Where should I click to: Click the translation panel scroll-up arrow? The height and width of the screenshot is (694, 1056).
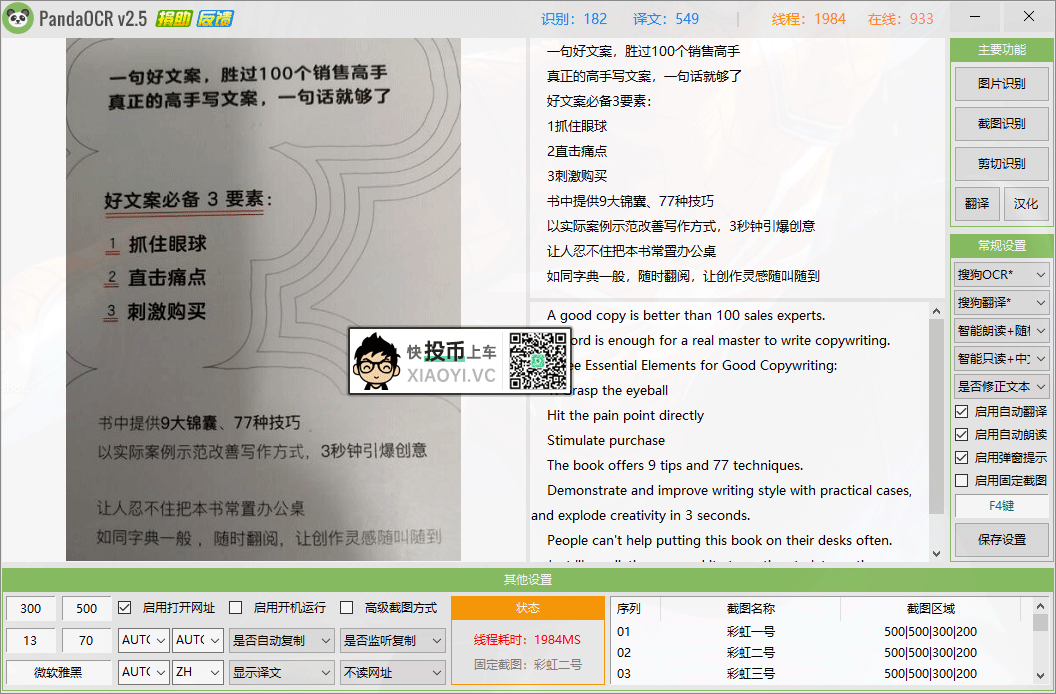coord(936,311)
